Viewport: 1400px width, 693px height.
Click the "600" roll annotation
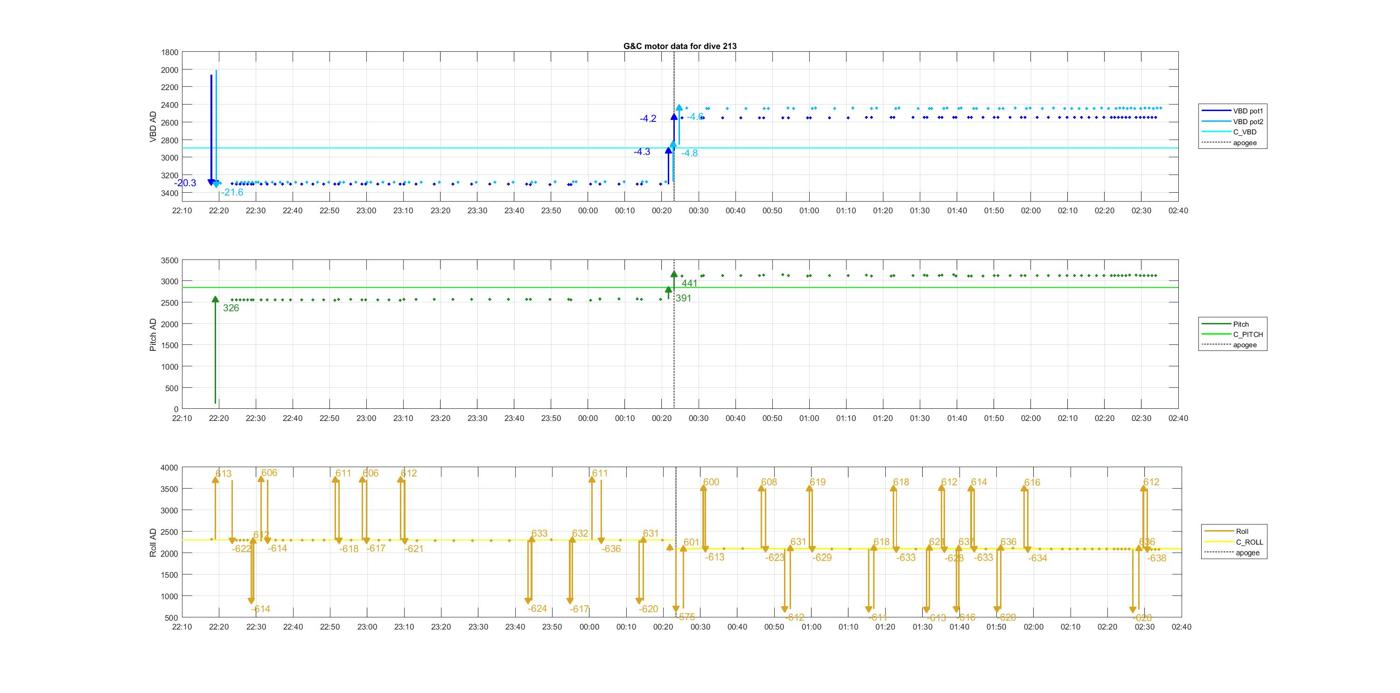point(711,482)
